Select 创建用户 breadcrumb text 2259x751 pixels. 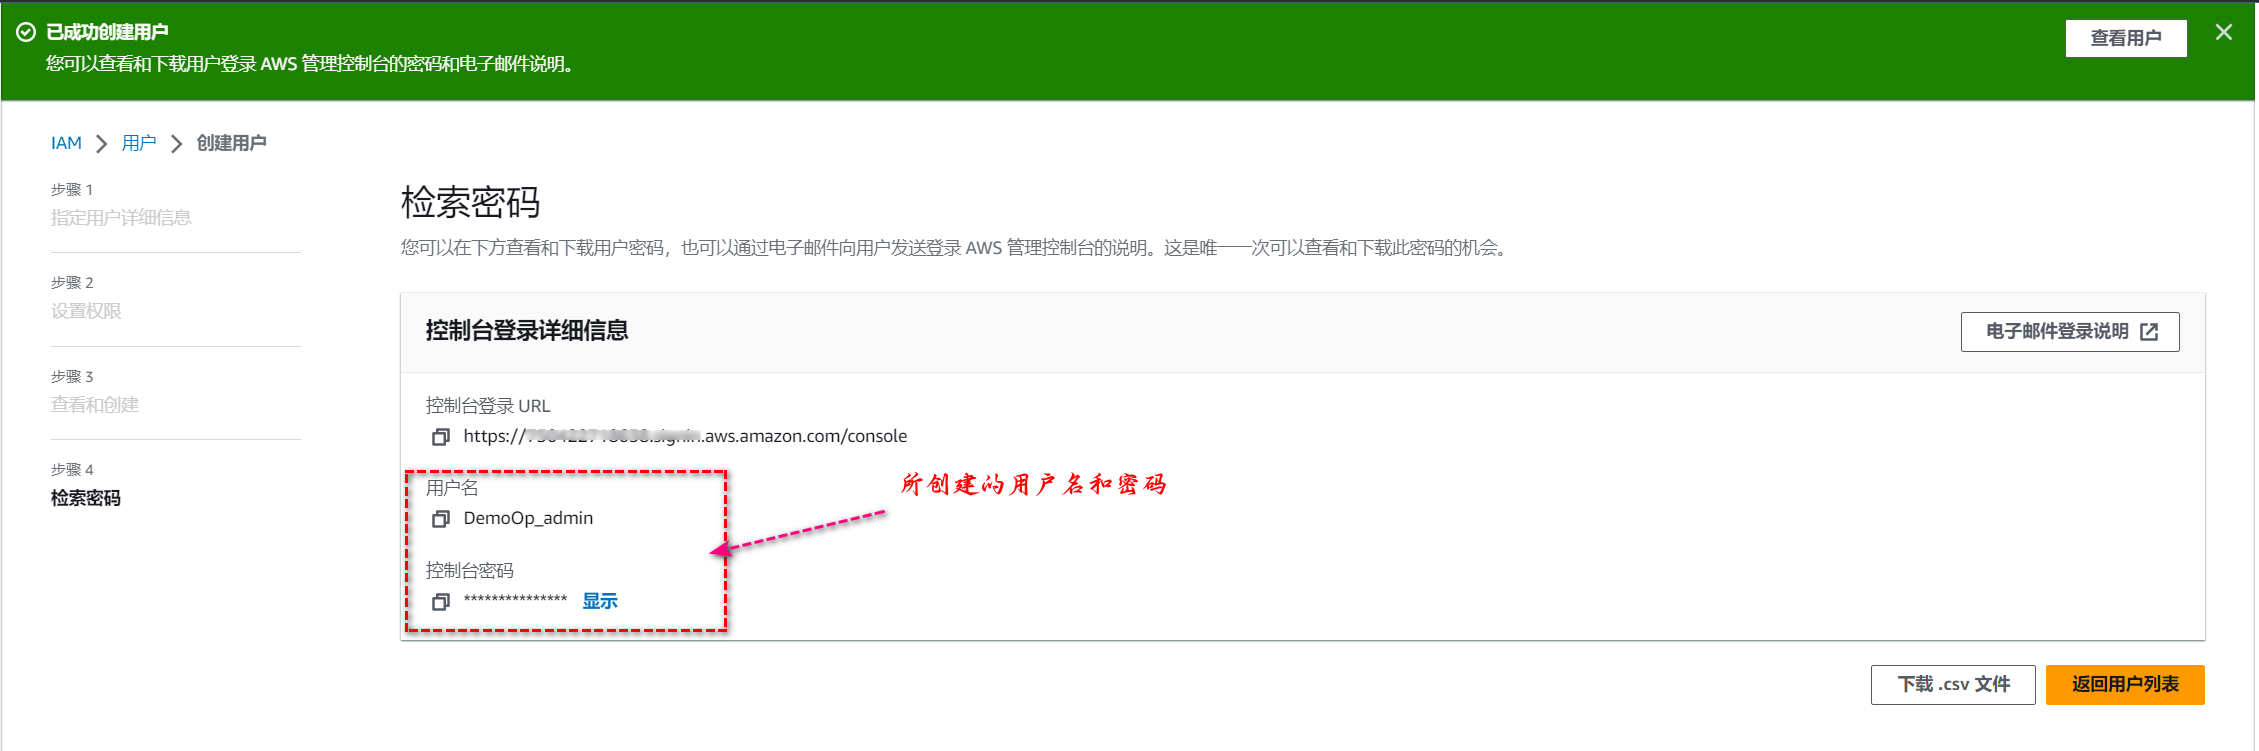231,143
